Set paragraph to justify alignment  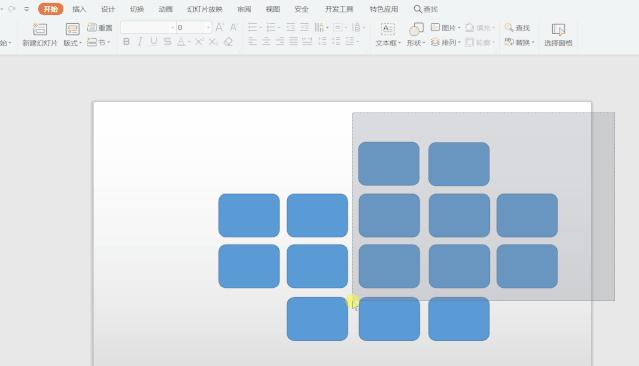[293, 42]
